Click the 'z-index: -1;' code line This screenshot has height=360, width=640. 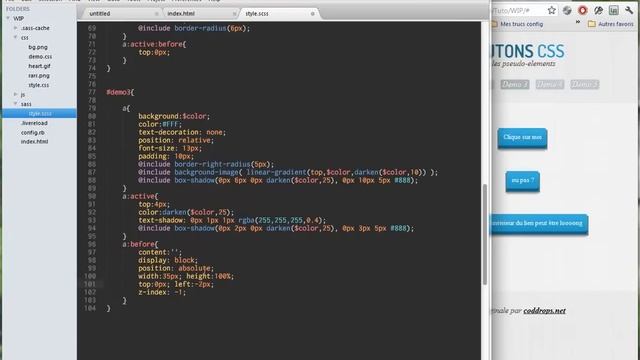click(x=162, y=293)
